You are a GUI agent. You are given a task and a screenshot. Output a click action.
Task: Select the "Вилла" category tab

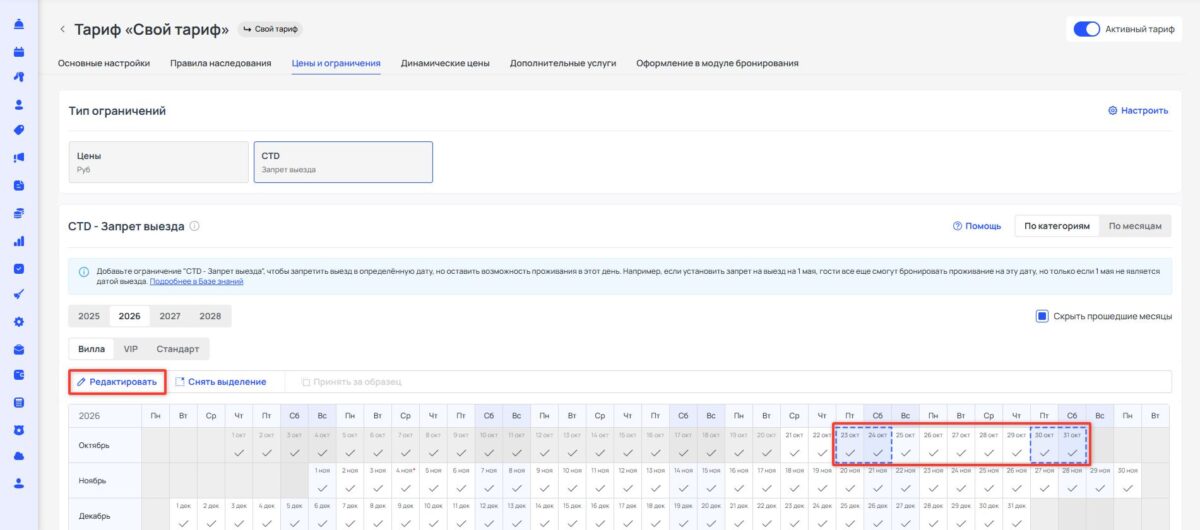(92, 349)
